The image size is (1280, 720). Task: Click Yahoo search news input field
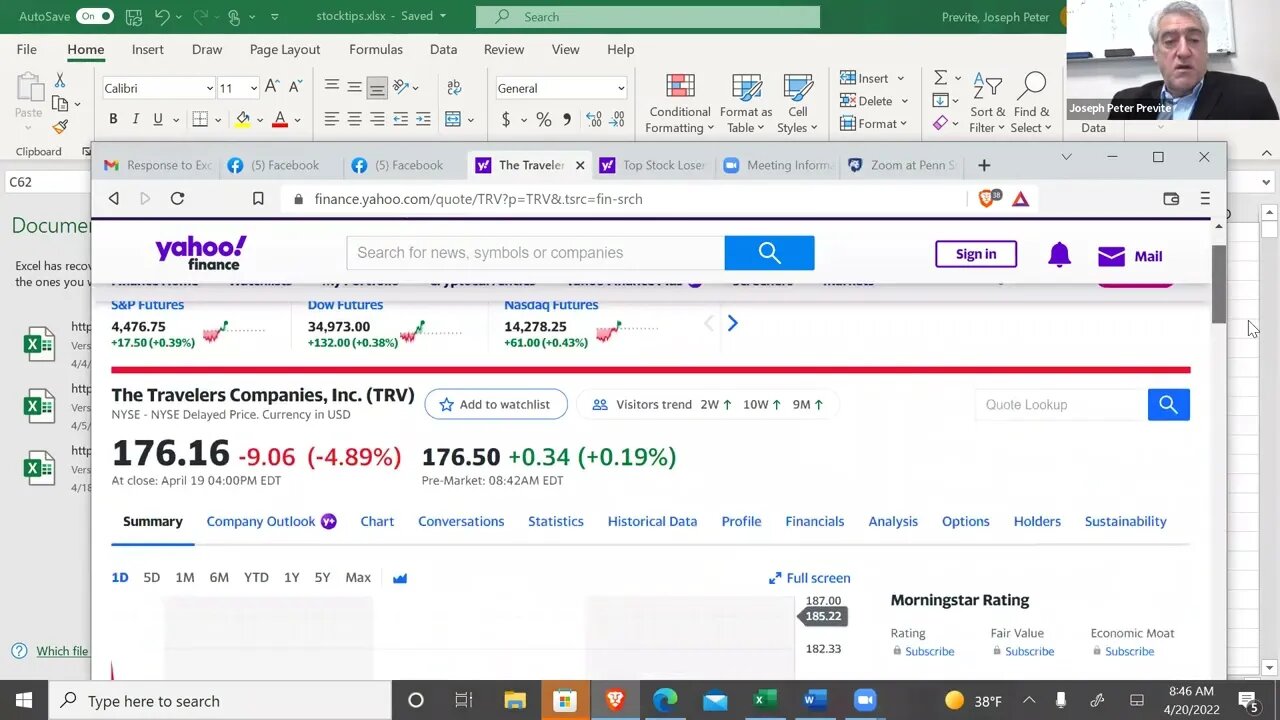pyautogui.click(x=536, y=253)
